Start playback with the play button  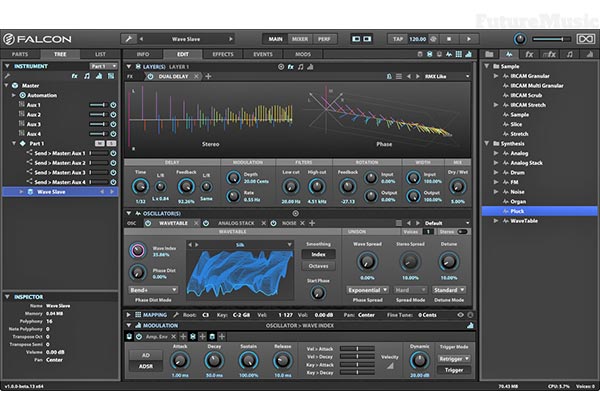(469, 39)
